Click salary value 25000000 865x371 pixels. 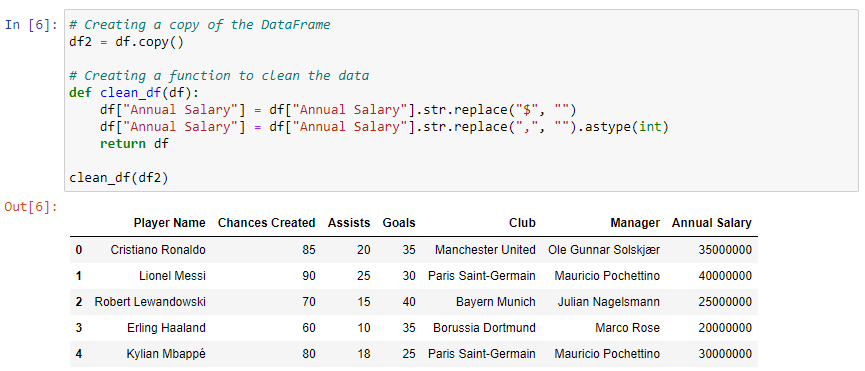pyautogui.click(x=725, y=302)
